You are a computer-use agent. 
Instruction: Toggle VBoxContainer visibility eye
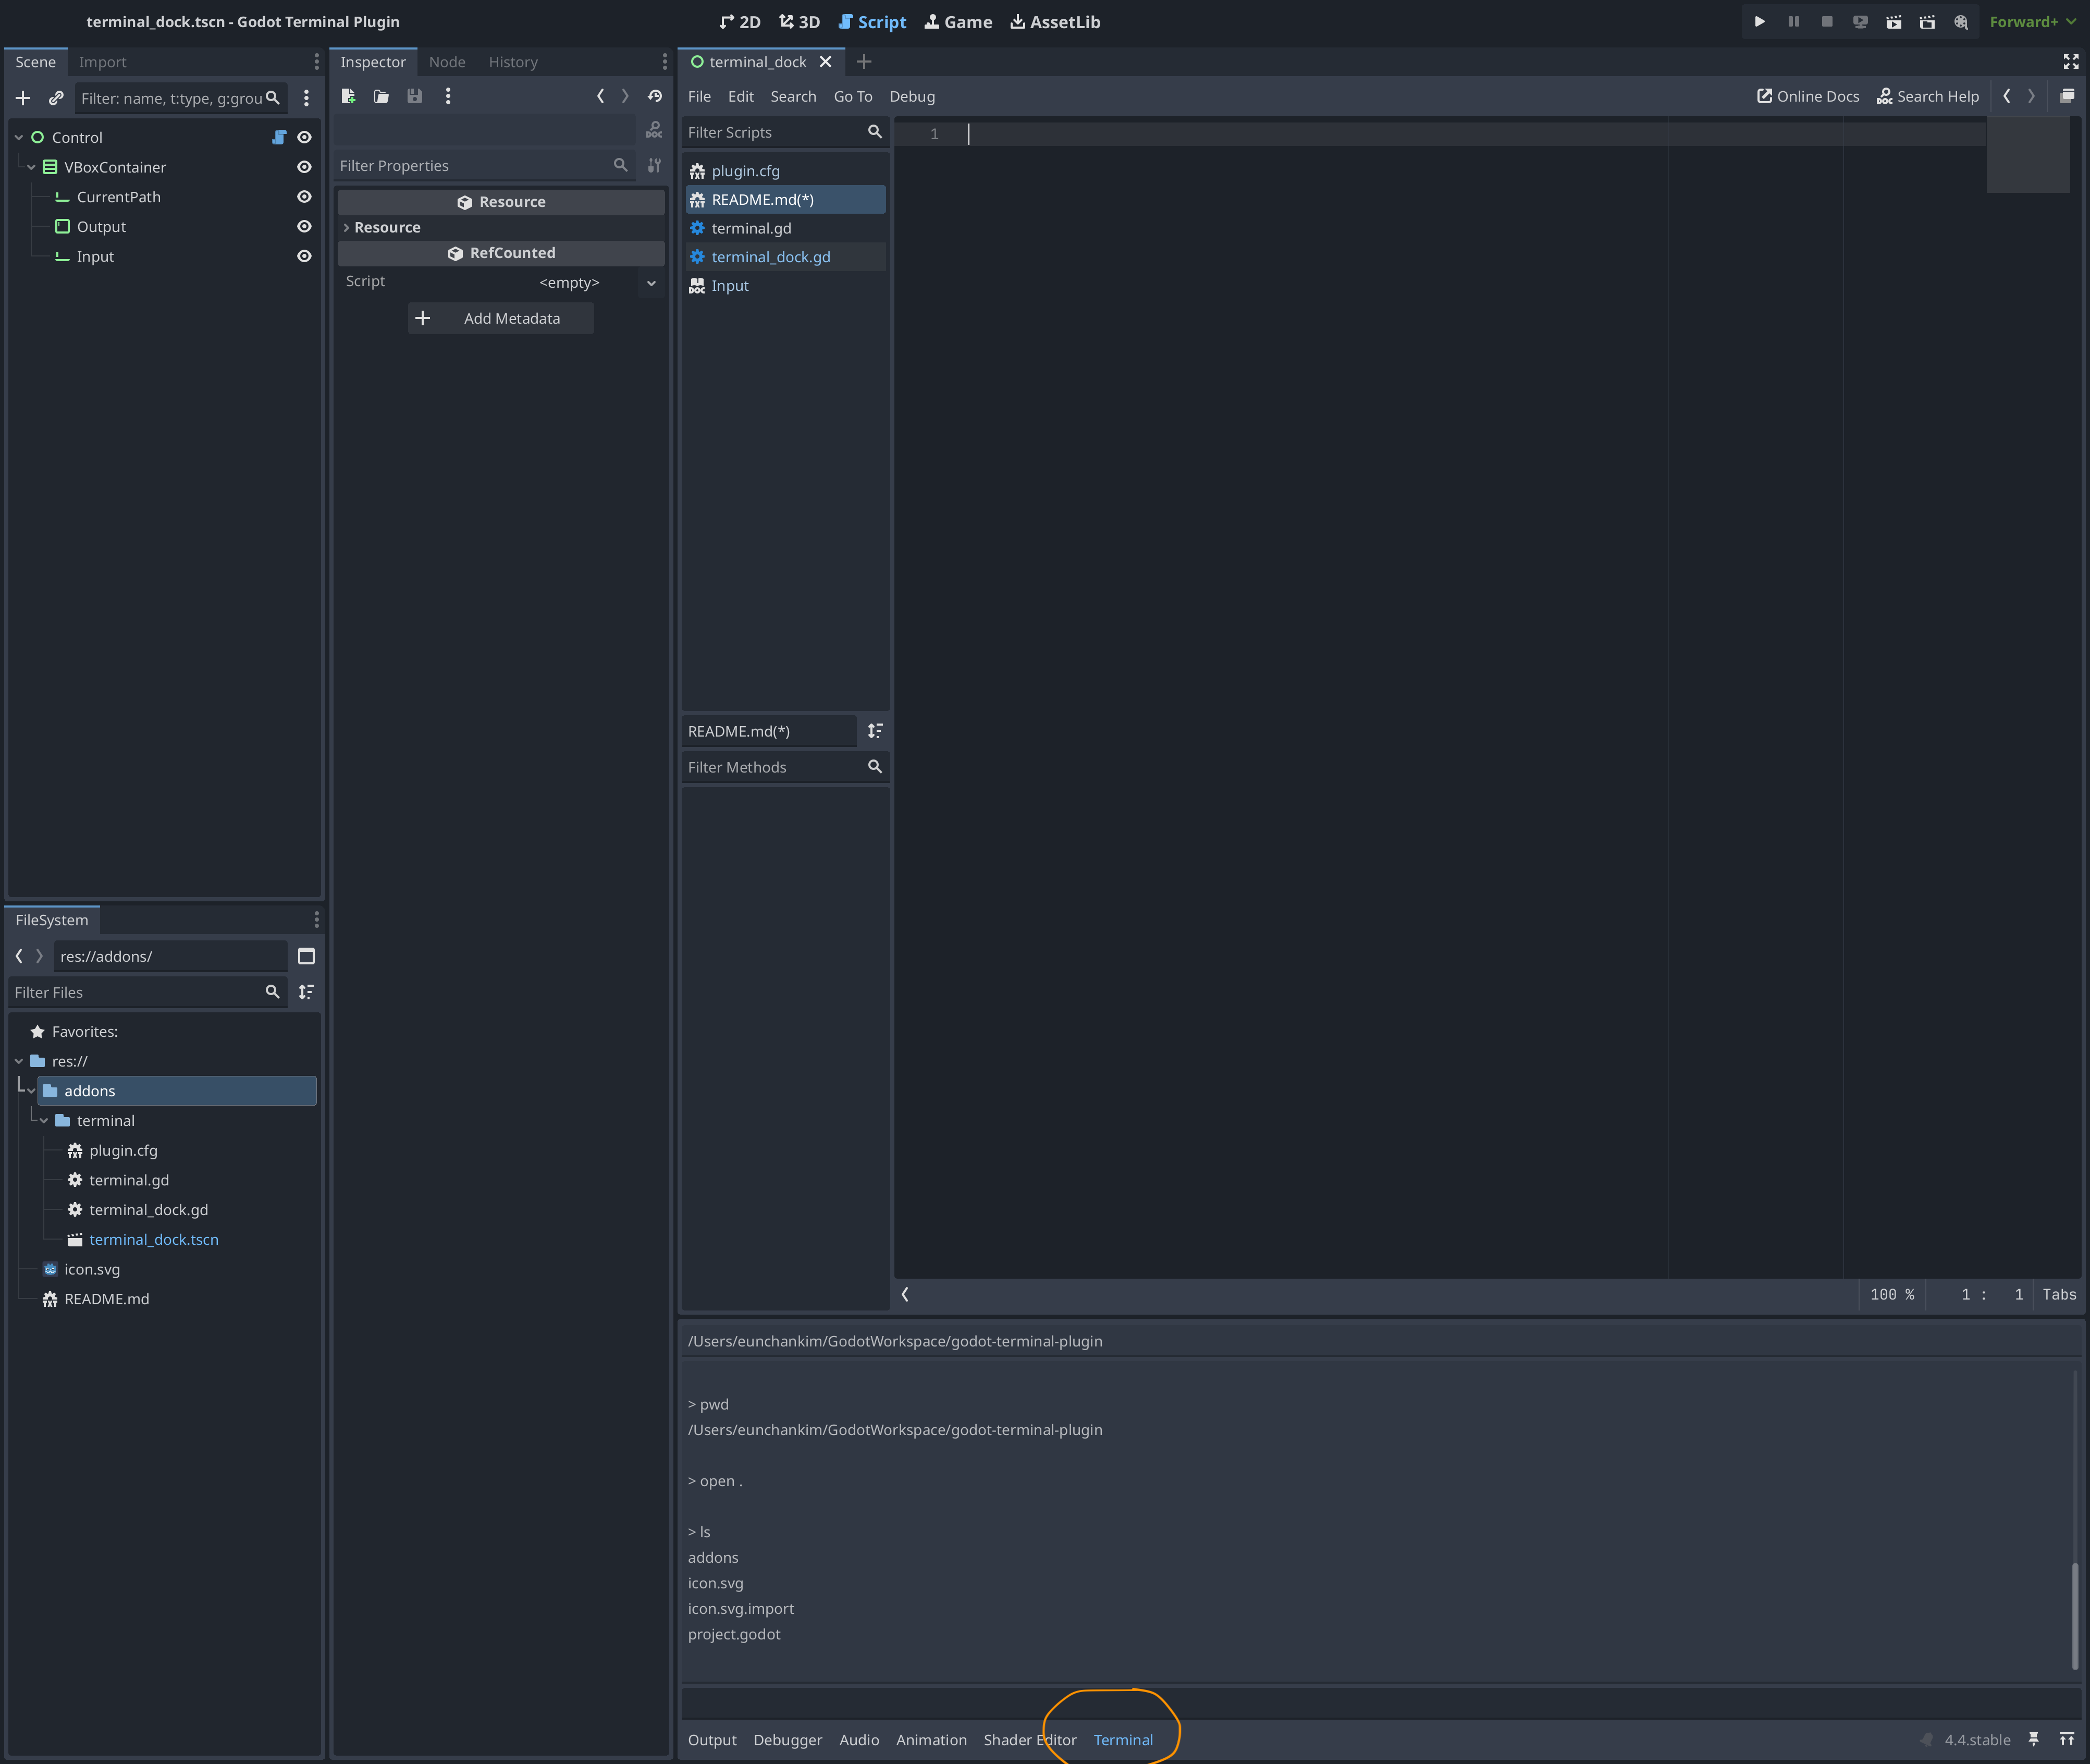pos(304,167)
